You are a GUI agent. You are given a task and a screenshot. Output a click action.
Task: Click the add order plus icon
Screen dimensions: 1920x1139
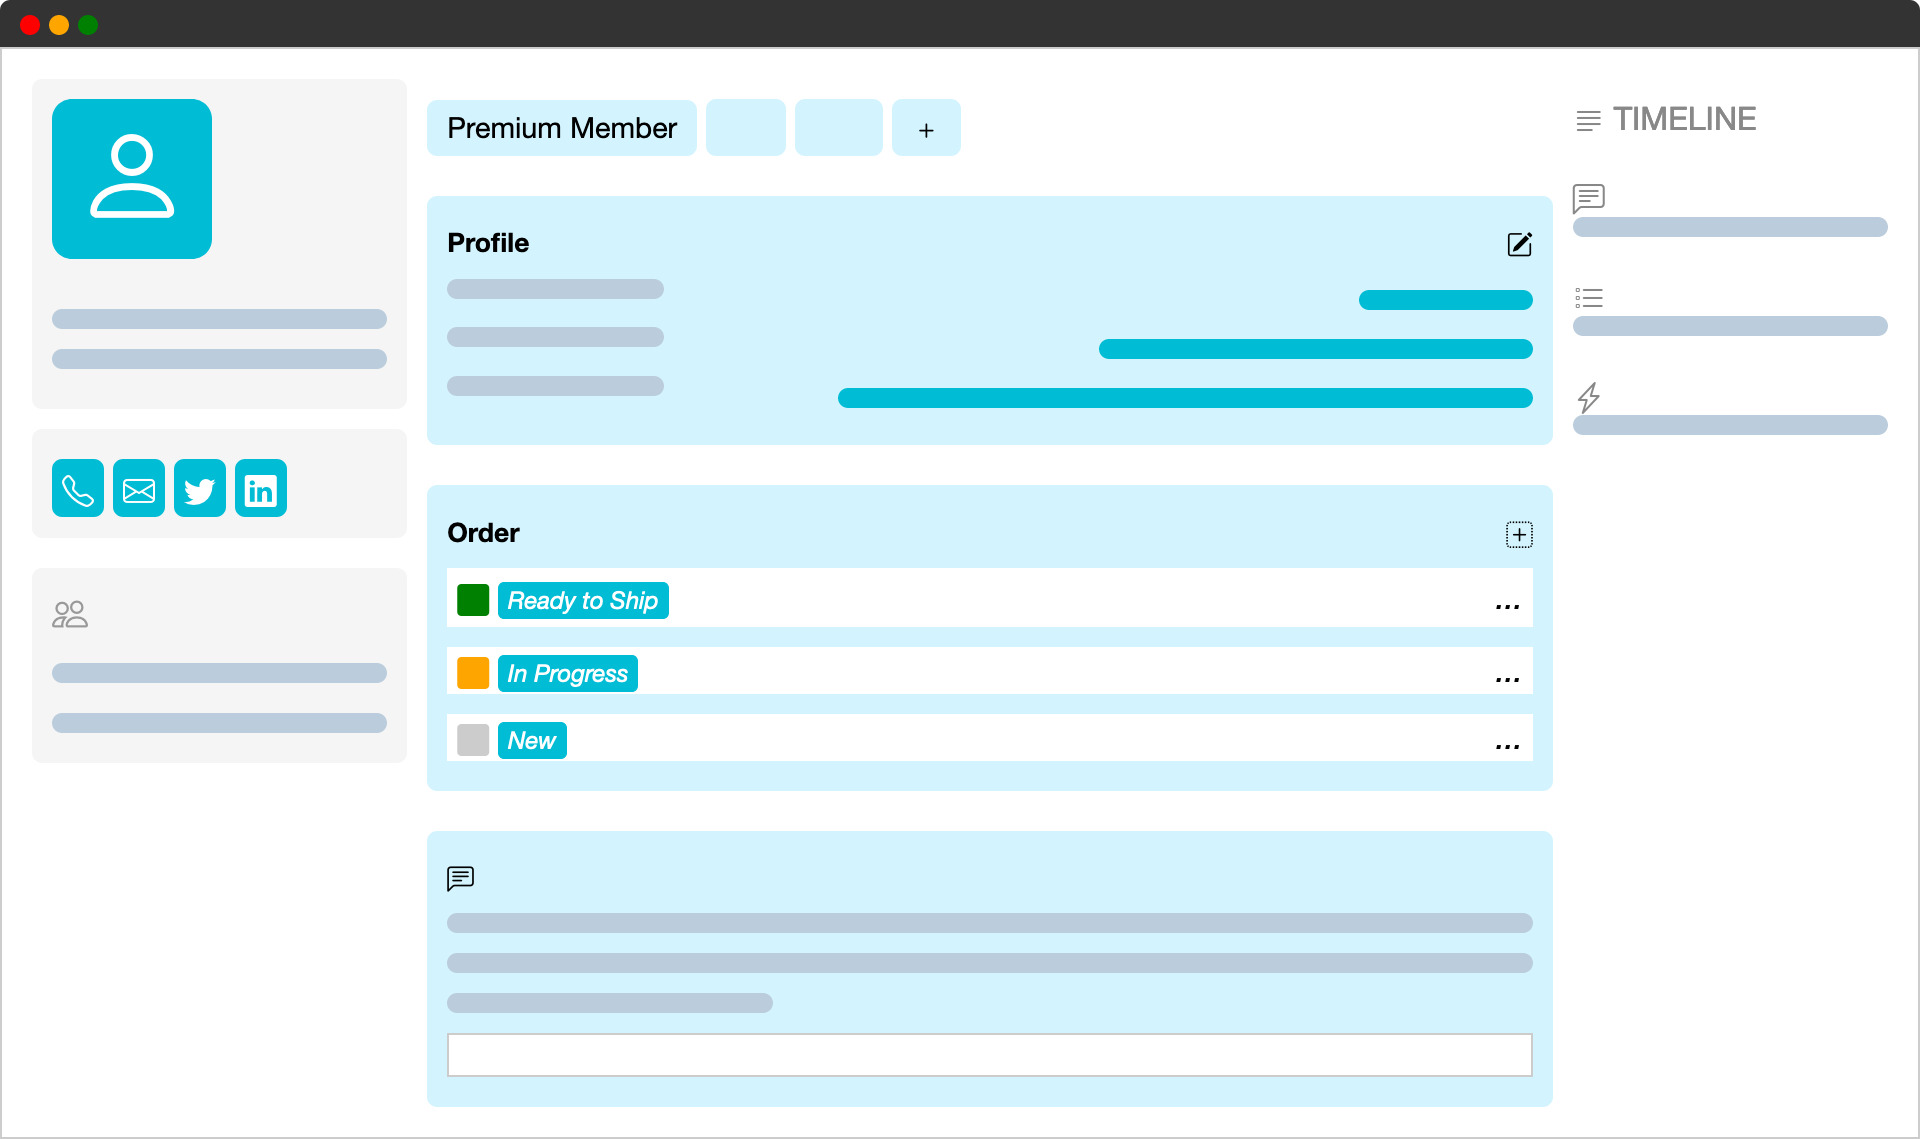pyautogui.click(x=1519, y=535)
